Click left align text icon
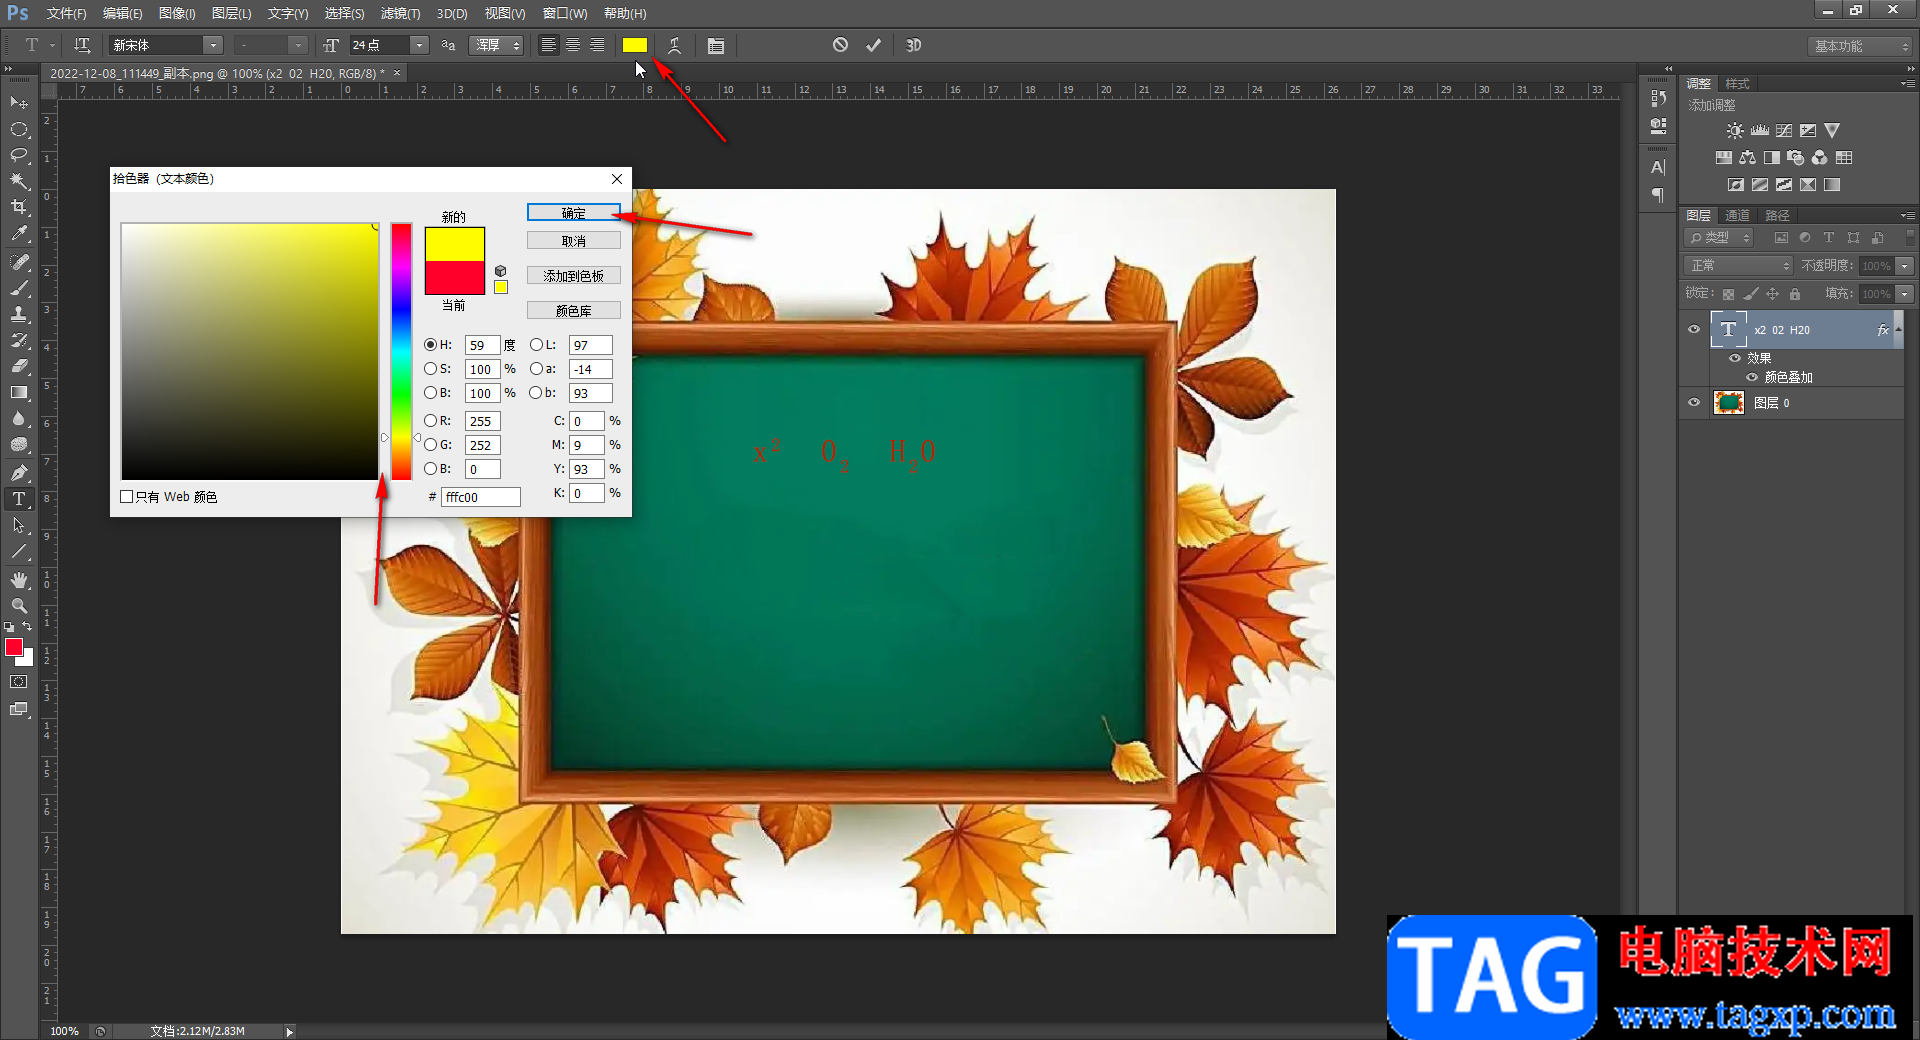 [548, 45]
